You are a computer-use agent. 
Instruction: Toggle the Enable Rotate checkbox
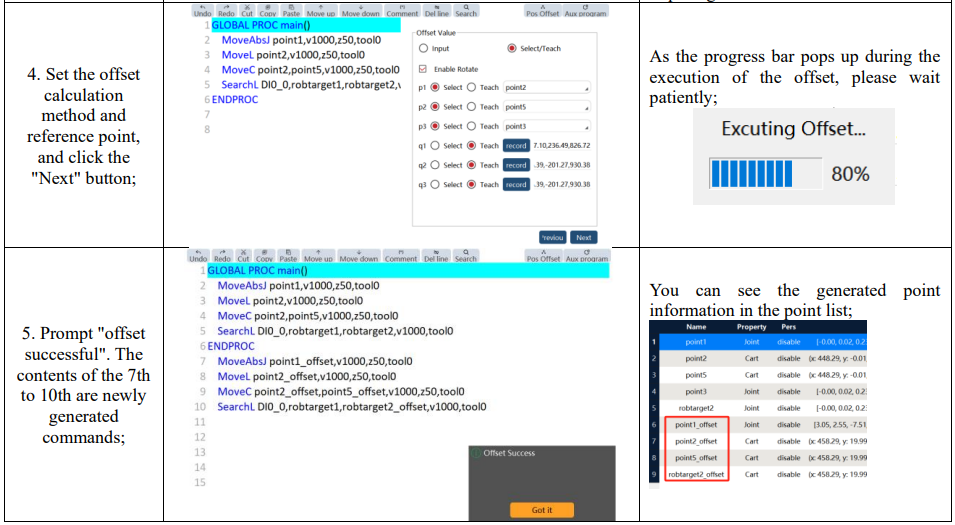(423, 69)
